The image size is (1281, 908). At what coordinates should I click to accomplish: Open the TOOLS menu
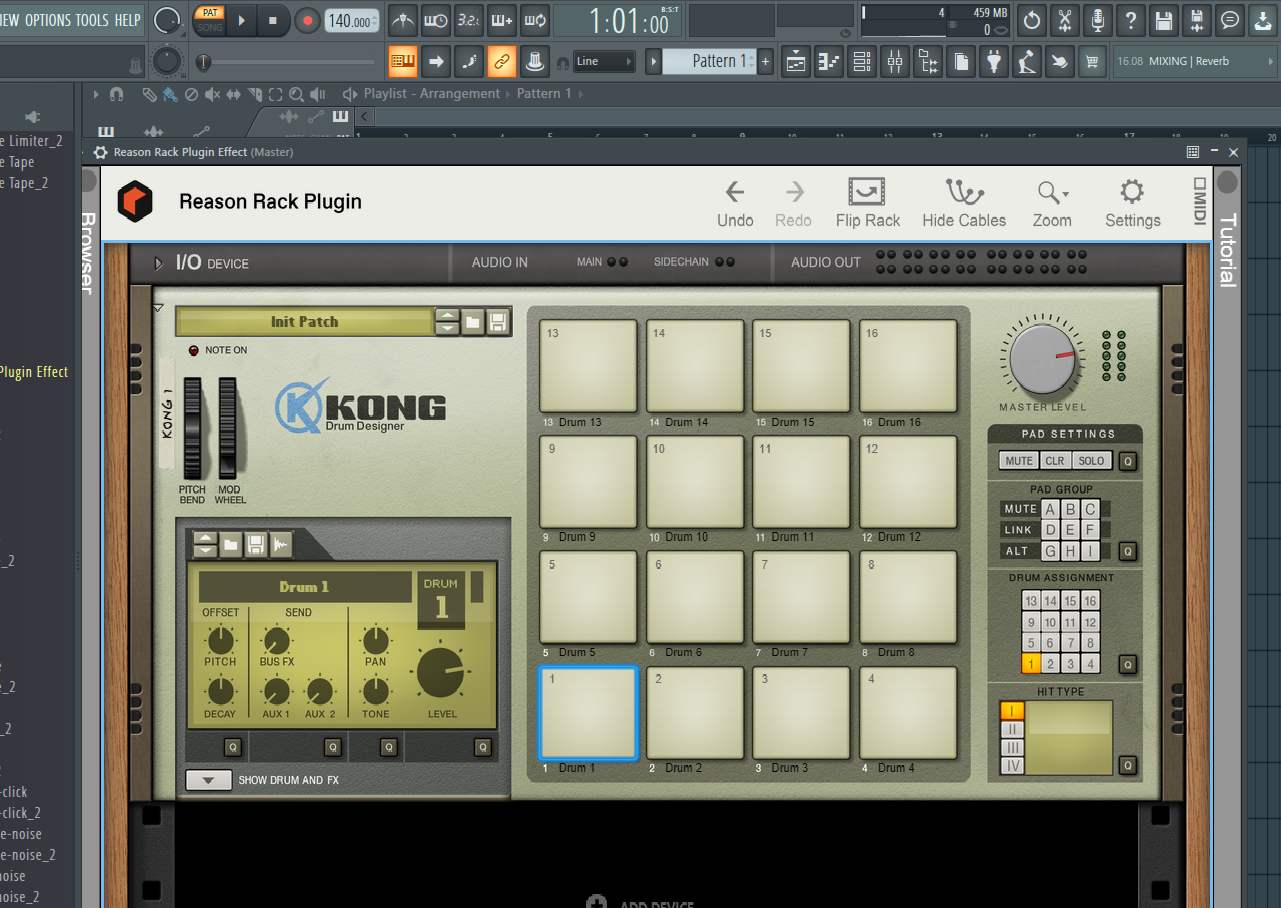click(92, 20)
